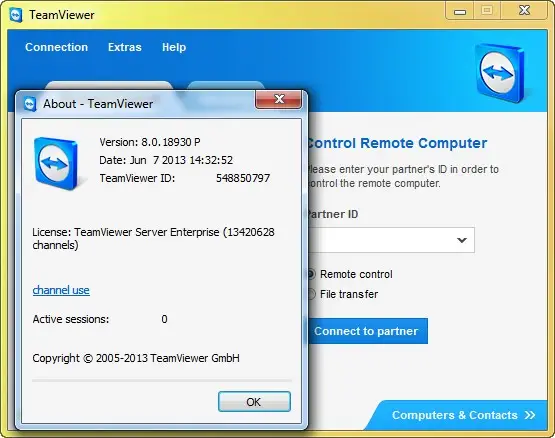The width and height of the screenshot is (555, 438).
Task: Close the About - TeamViewer dialog
Action: [x=279, y=99]
